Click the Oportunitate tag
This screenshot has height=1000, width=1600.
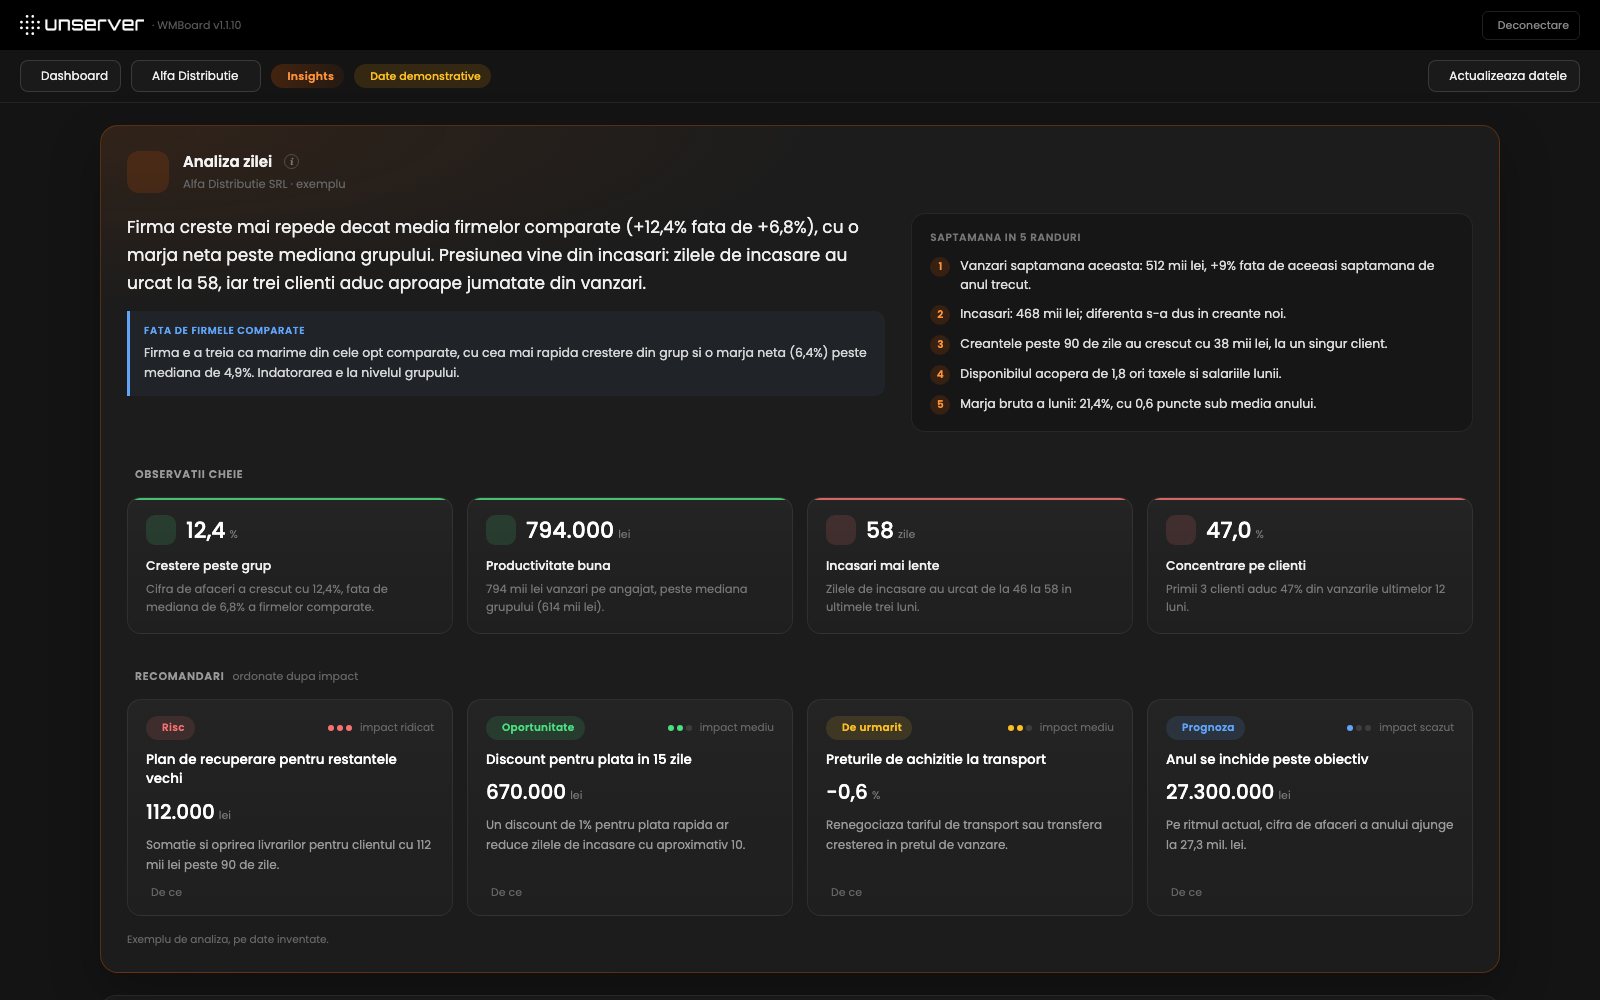[537, 728]
